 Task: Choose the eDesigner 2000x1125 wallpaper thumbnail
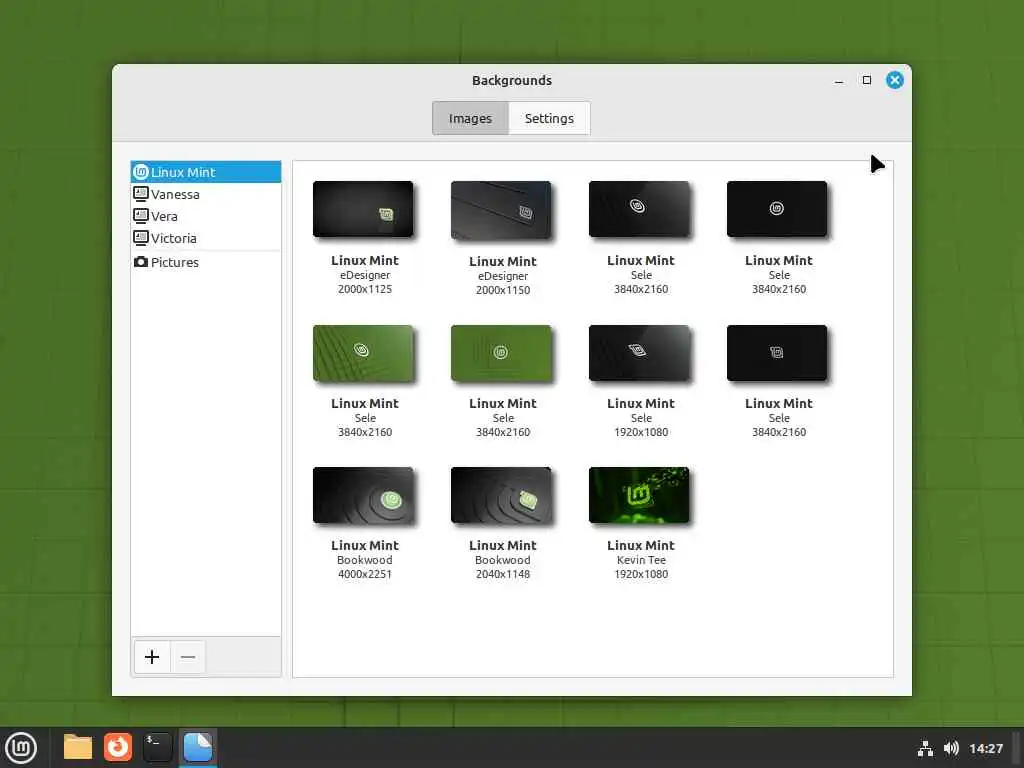click(363, 209)
